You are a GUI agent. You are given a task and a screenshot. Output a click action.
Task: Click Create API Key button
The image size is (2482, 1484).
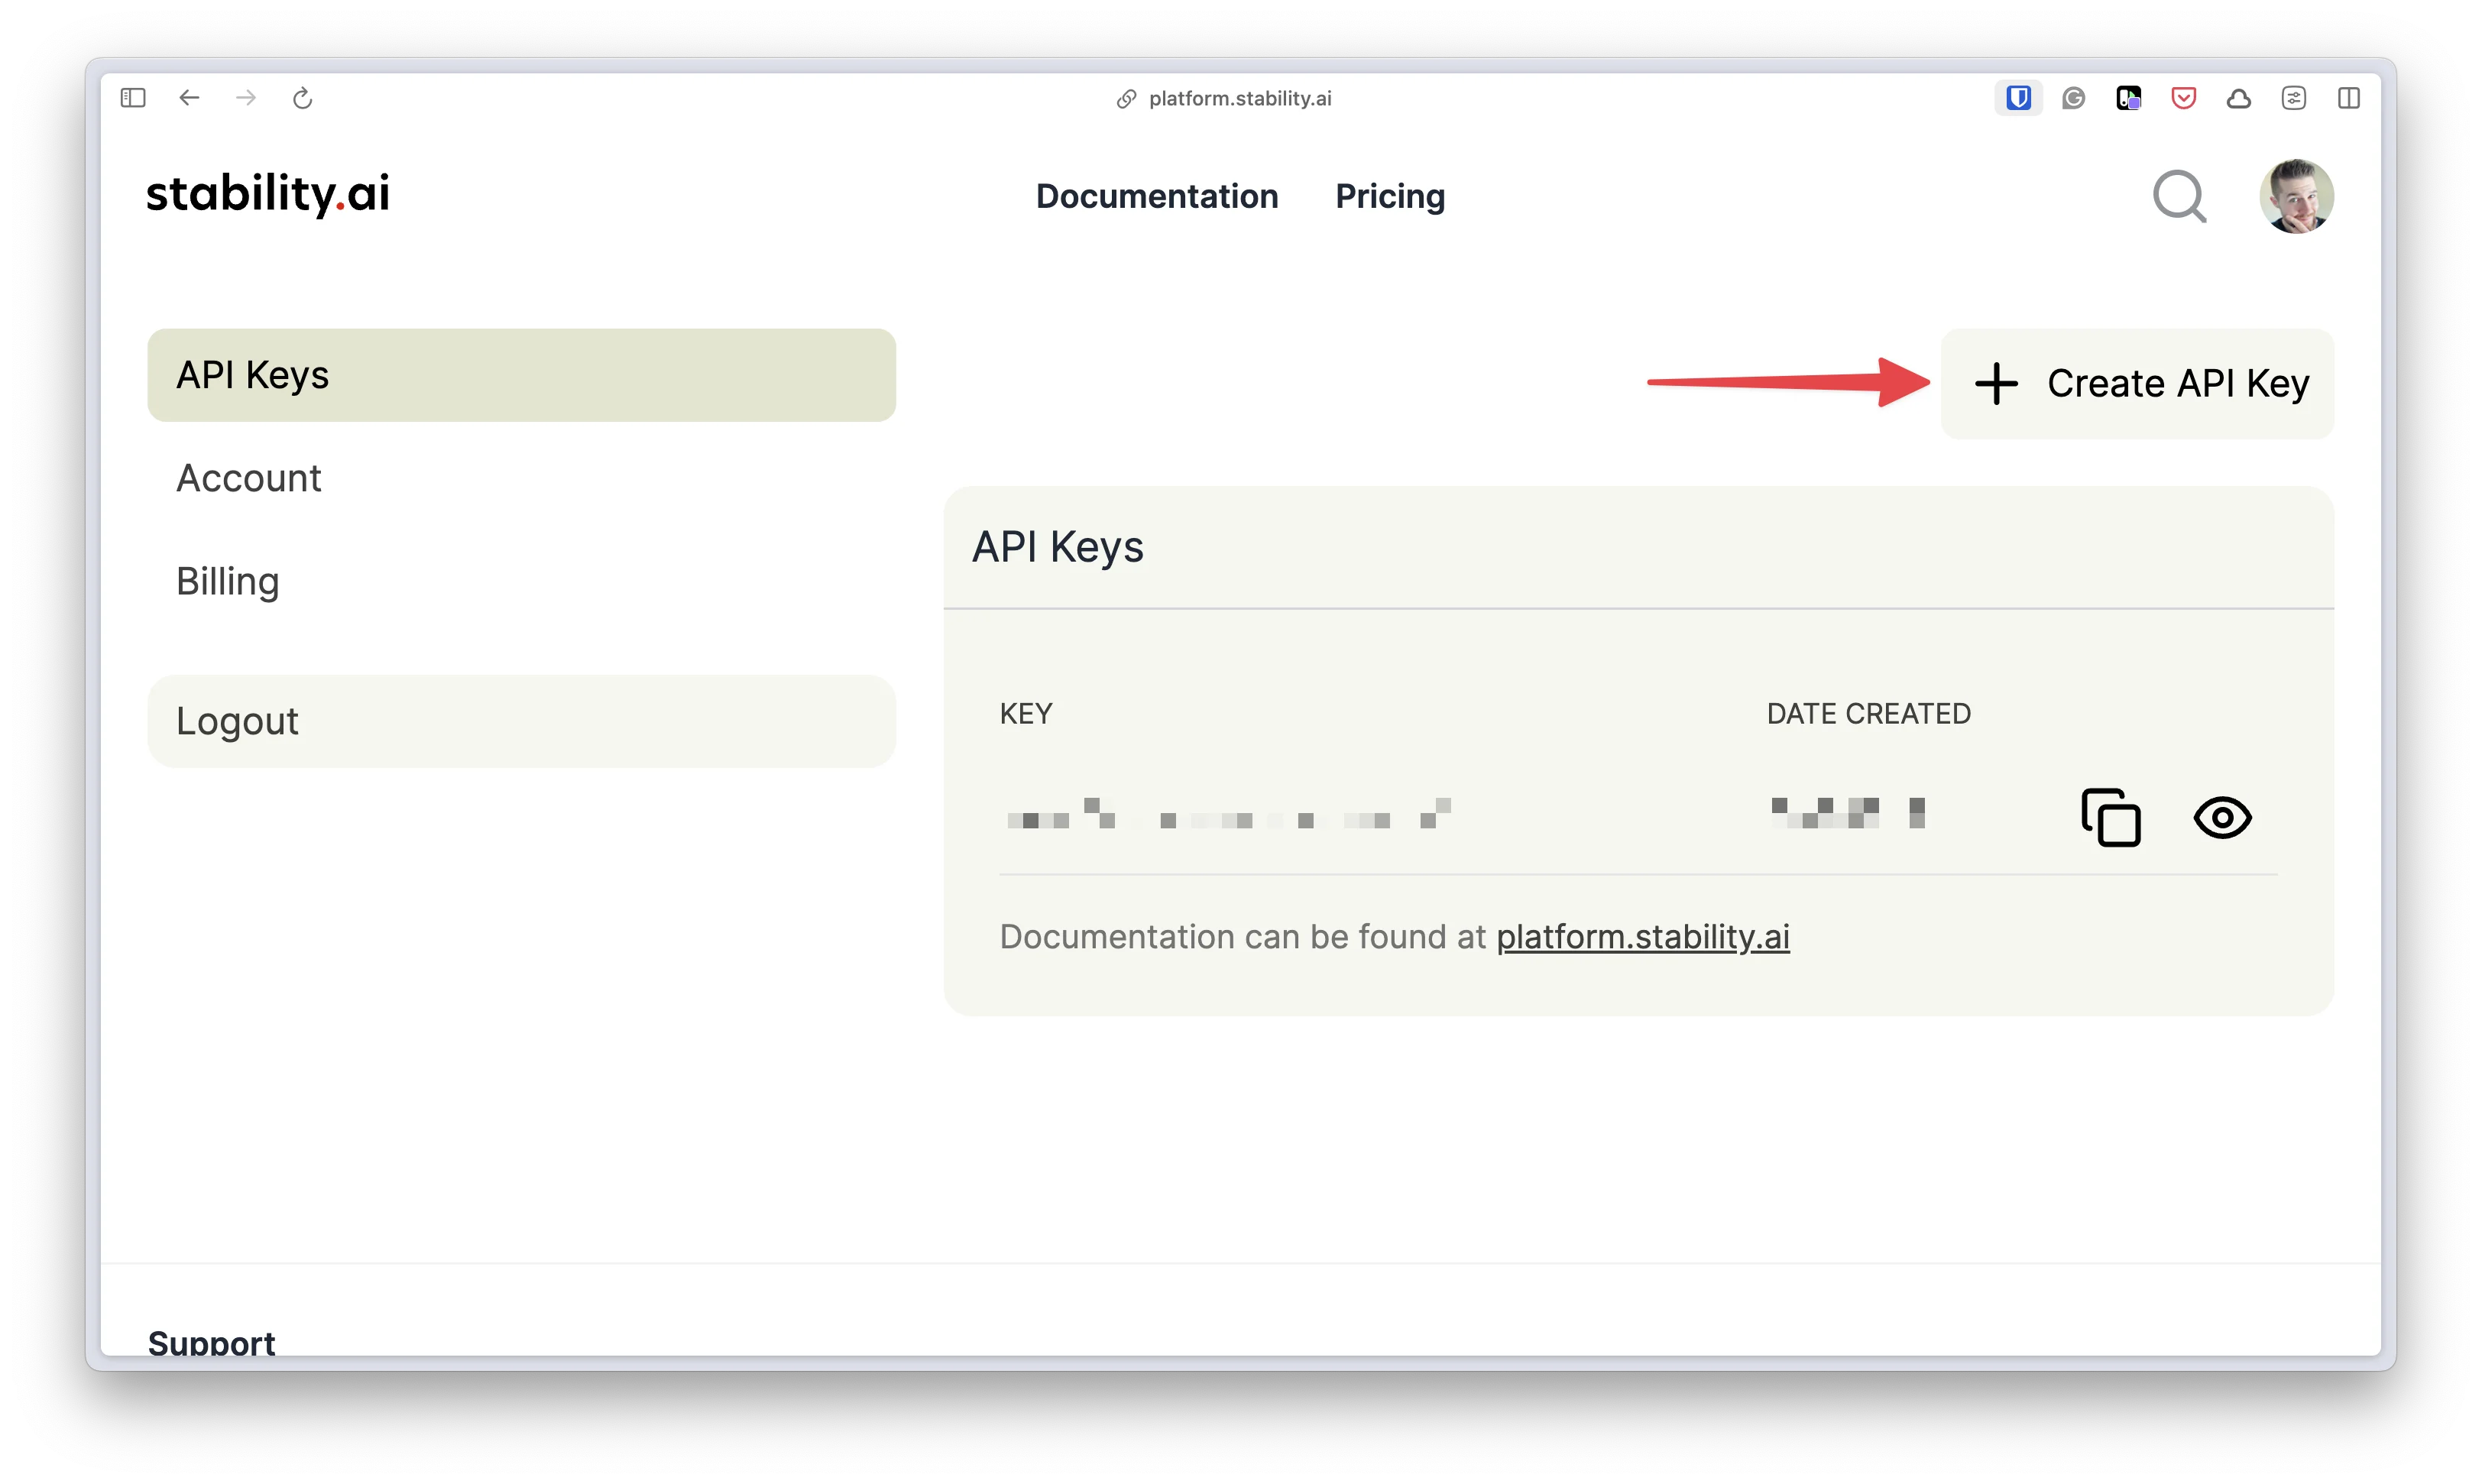[2138, 384]
